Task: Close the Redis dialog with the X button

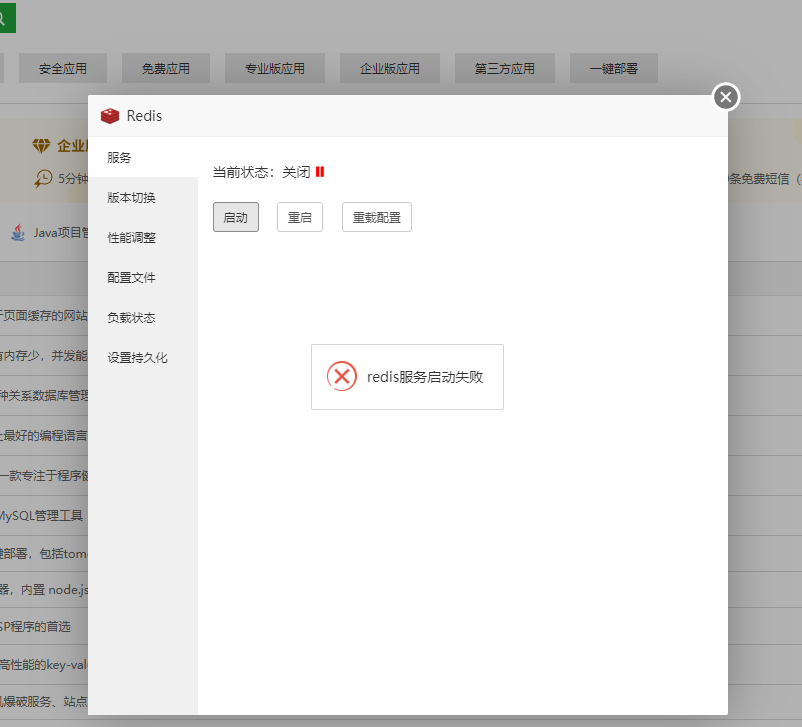Action: tap(726, 97)
